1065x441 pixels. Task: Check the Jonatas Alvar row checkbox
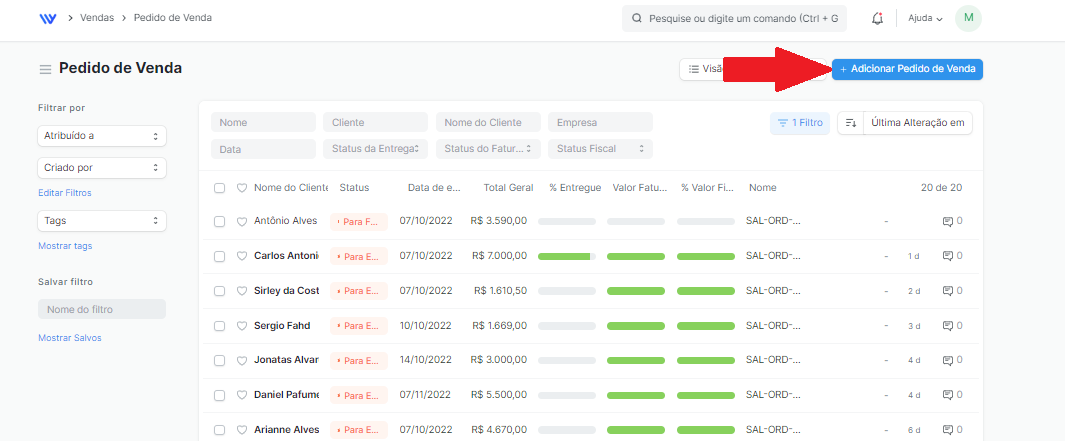(x=219, y=360)
